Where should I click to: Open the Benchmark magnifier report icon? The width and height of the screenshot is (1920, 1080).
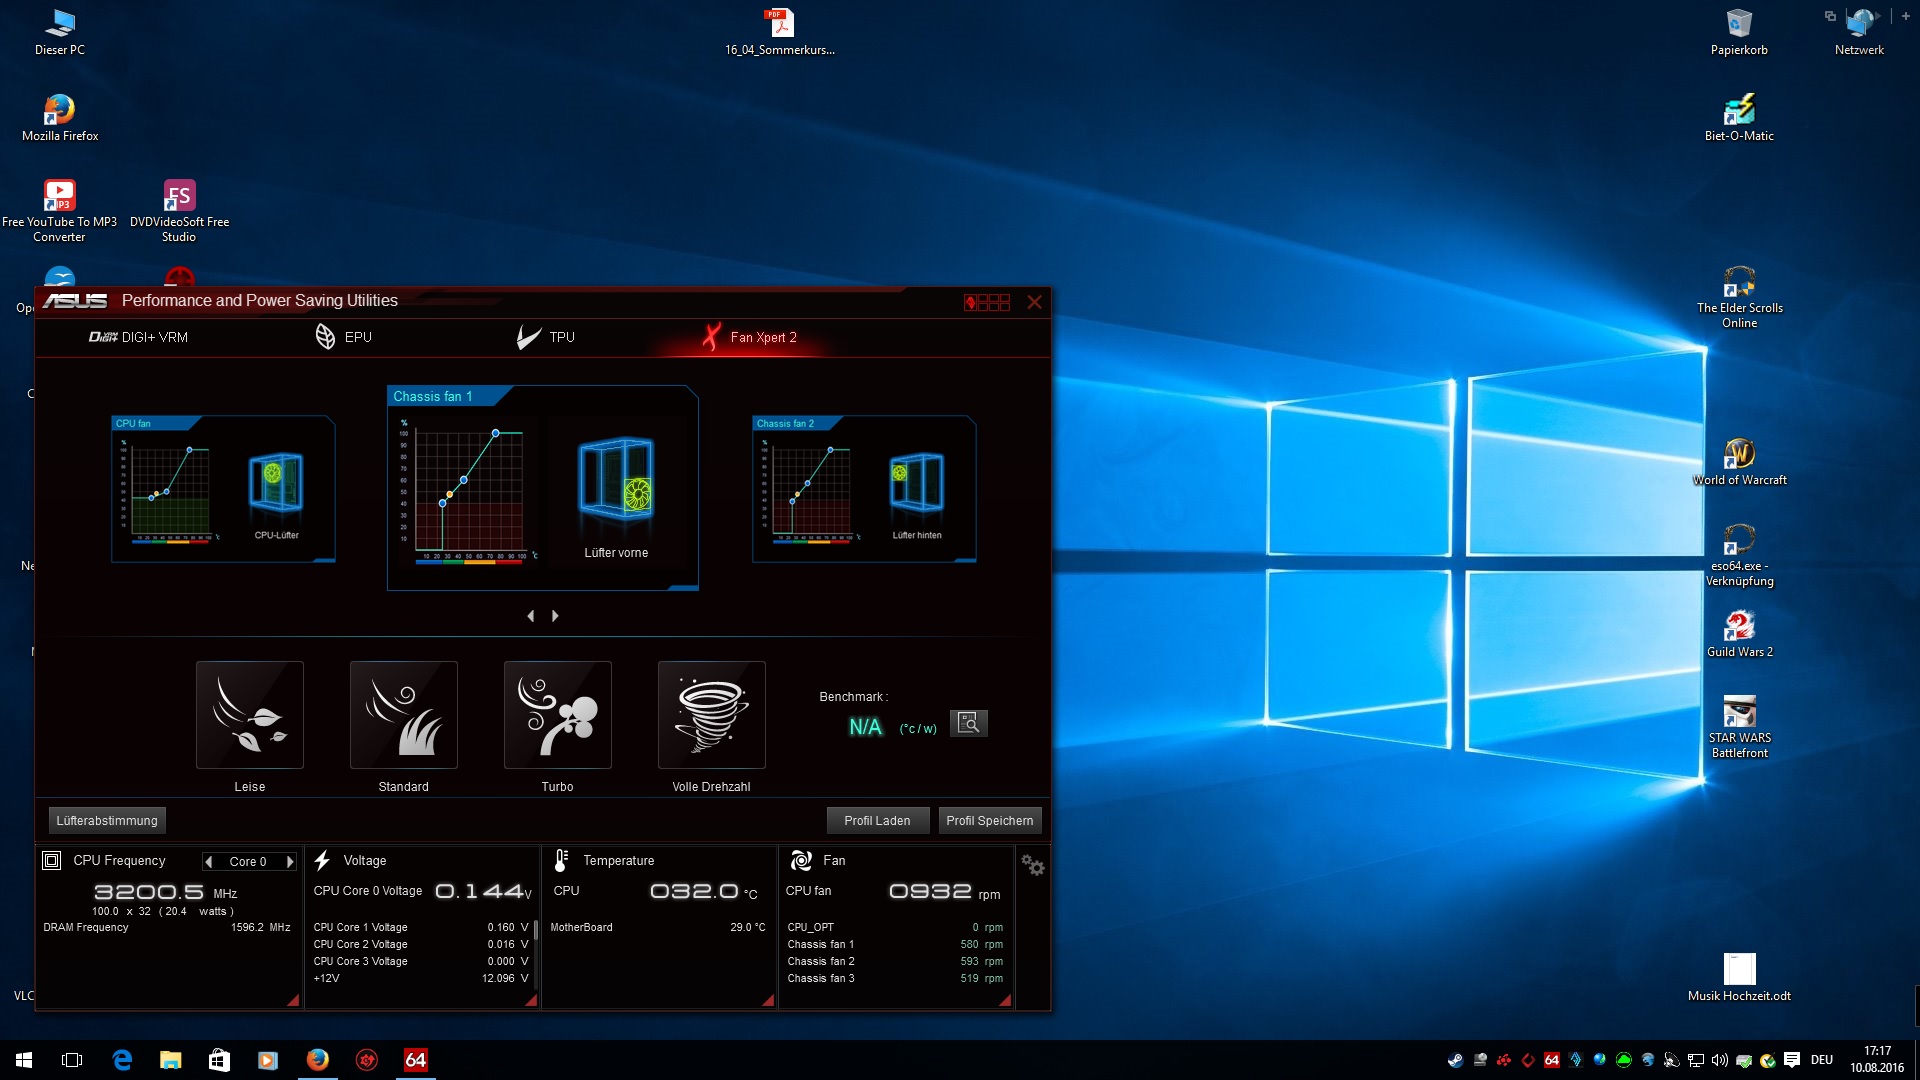pos(968,723)
